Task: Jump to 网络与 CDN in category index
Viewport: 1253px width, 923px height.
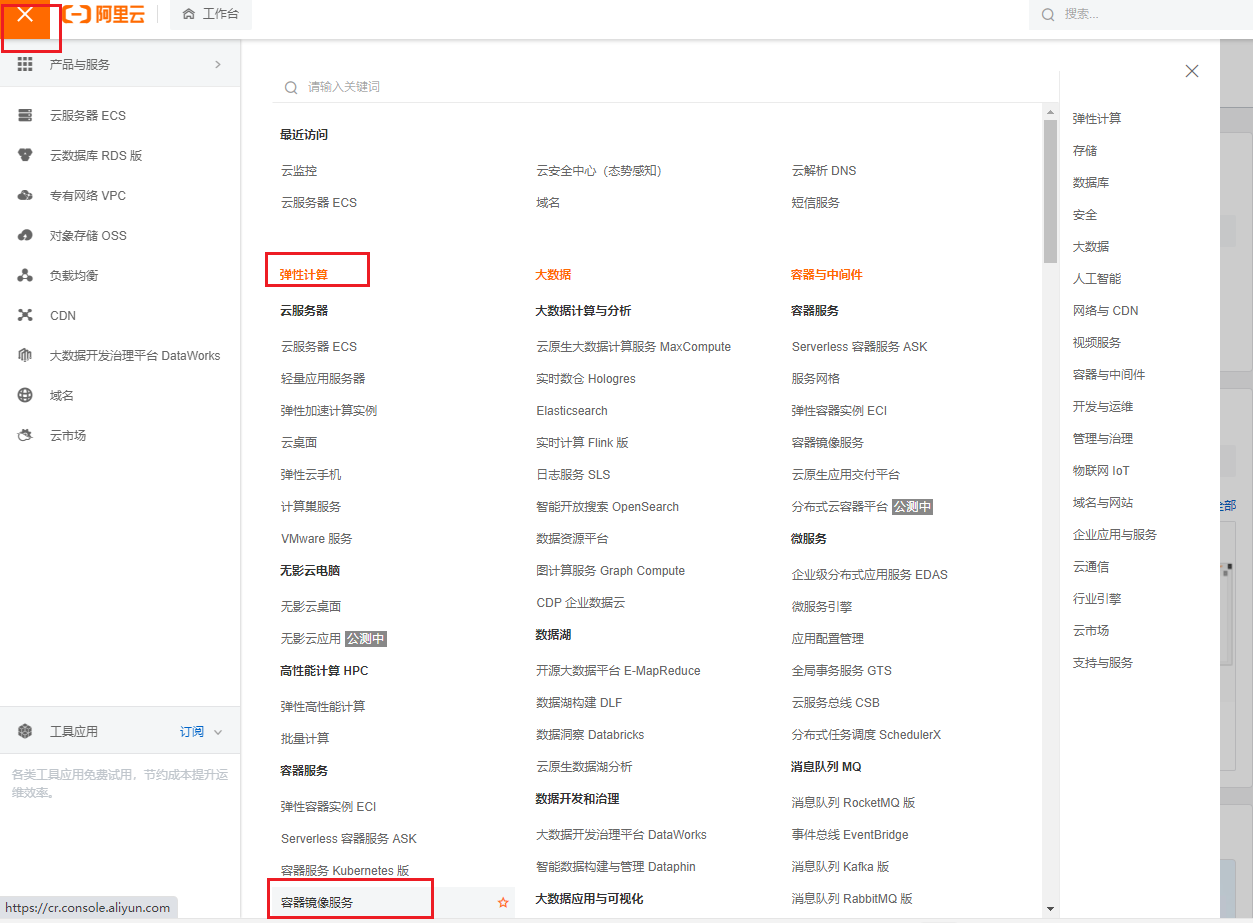Action: pos(1106,310)
